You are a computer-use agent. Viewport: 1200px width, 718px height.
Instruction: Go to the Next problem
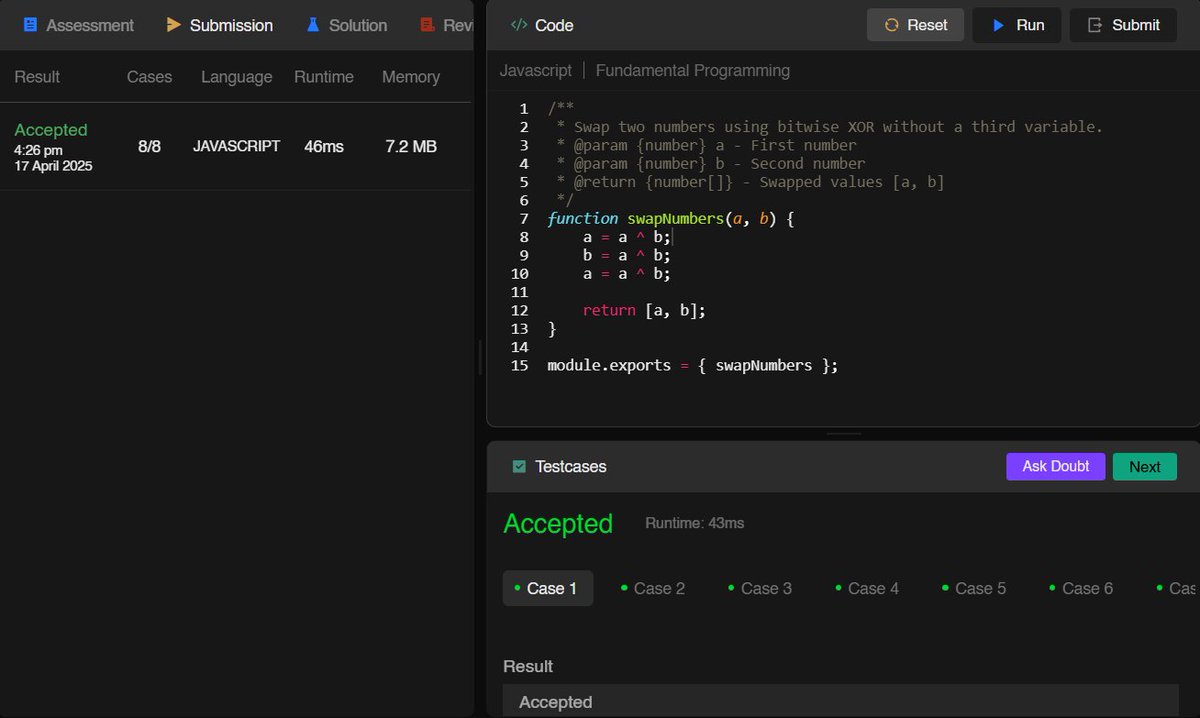pyautogui.click(x=1145, y=466)
